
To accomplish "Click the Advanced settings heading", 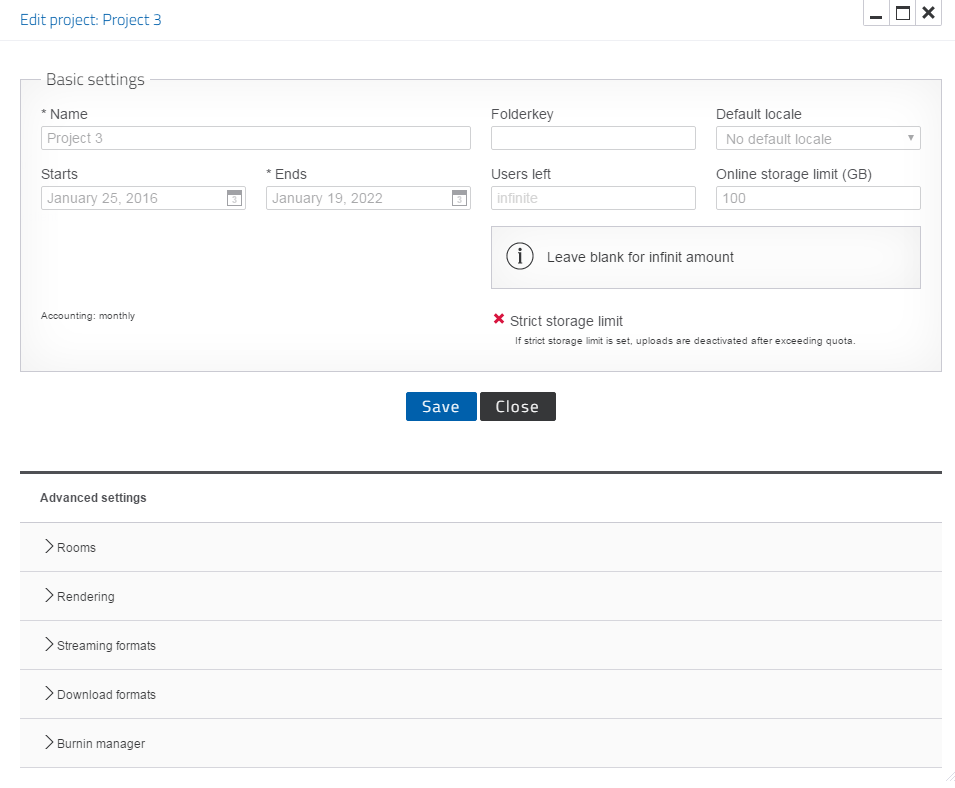I will (x=93, y=498).
